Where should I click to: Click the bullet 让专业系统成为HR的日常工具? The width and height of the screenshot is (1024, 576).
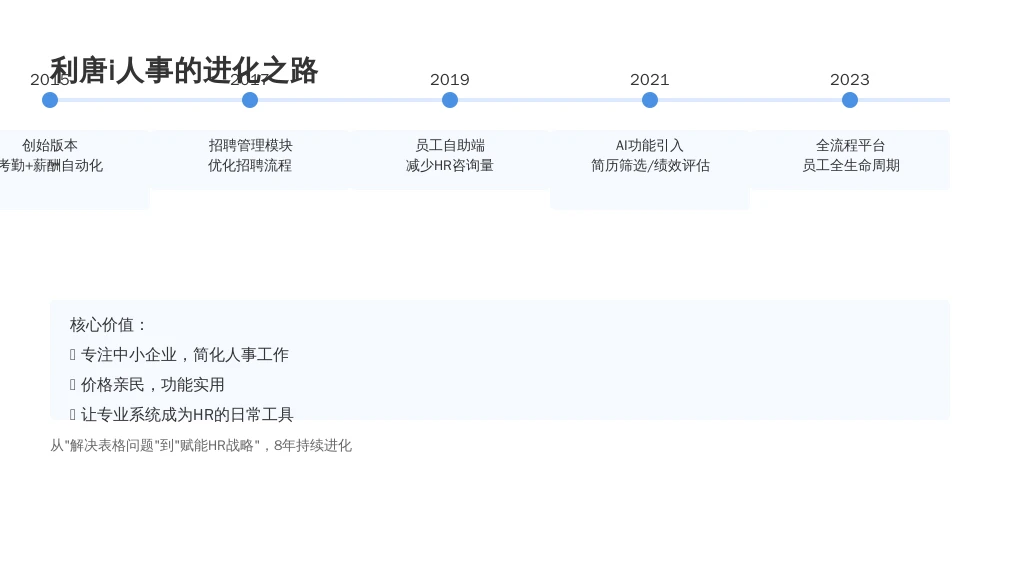pyautogui.click(x=182, y=415)
